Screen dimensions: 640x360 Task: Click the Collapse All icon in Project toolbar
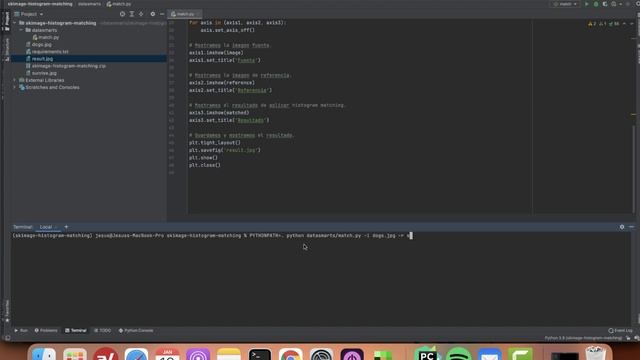coord(141,14)
